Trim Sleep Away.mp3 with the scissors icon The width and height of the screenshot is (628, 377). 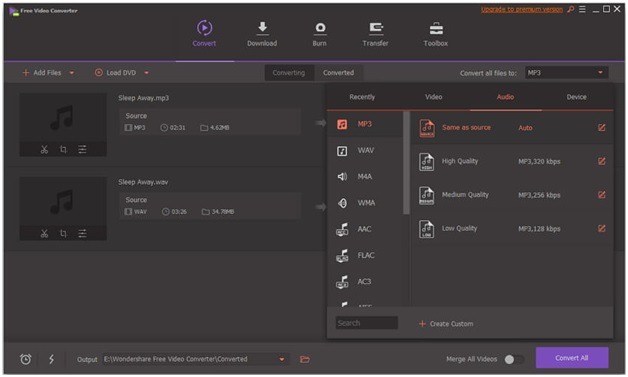(44, 149)
